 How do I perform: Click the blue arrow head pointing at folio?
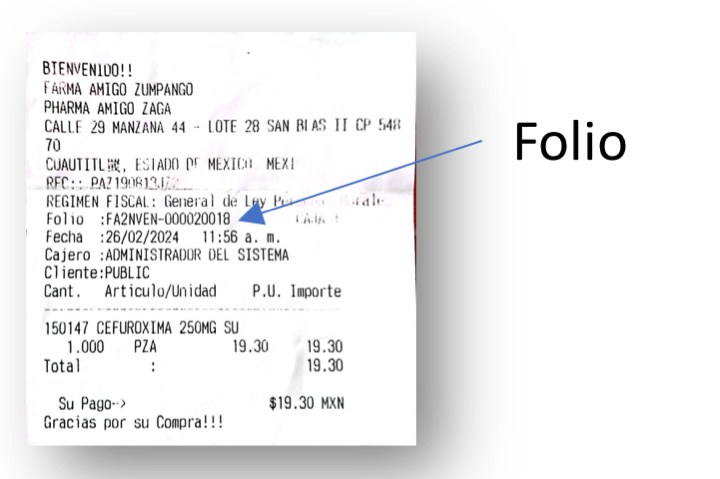253,214
